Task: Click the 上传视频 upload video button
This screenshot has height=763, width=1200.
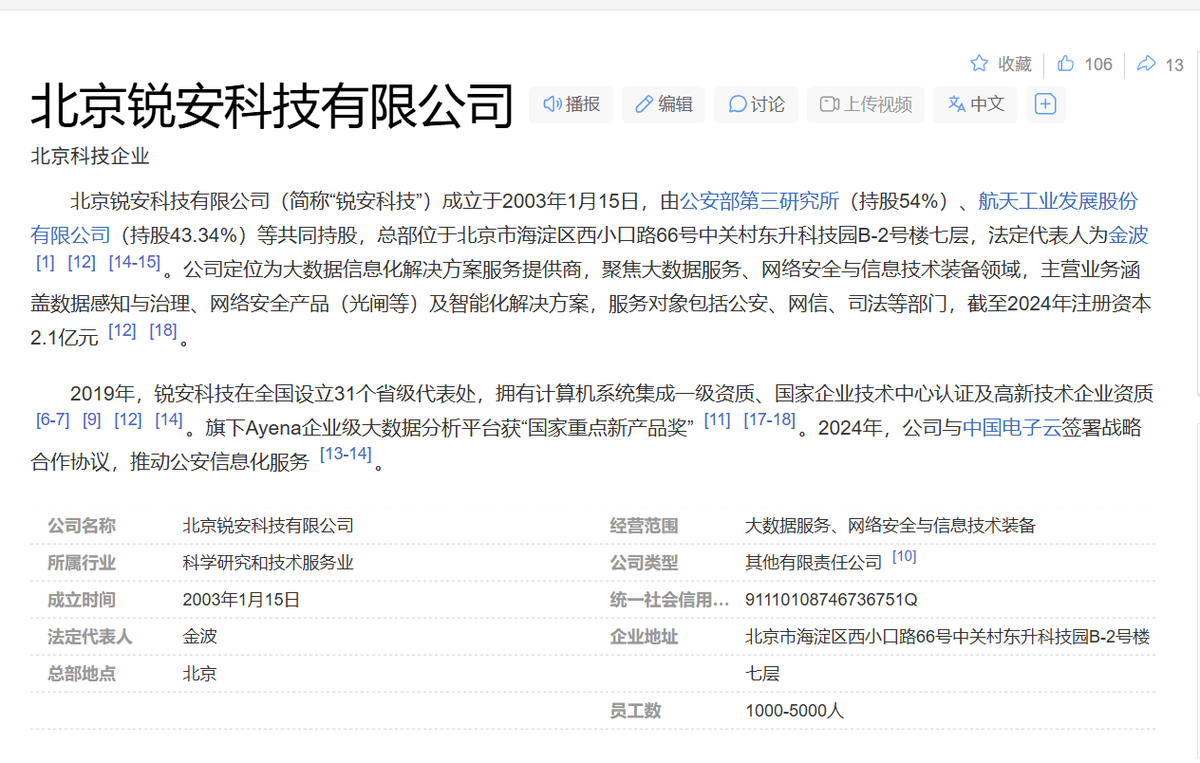Action: tap(866, 104)
